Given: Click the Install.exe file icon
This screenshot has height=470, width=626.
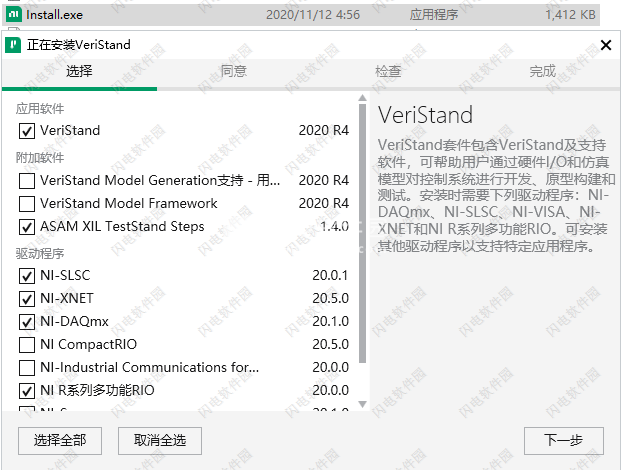Looking at the screenshot, I should point(14,15).
